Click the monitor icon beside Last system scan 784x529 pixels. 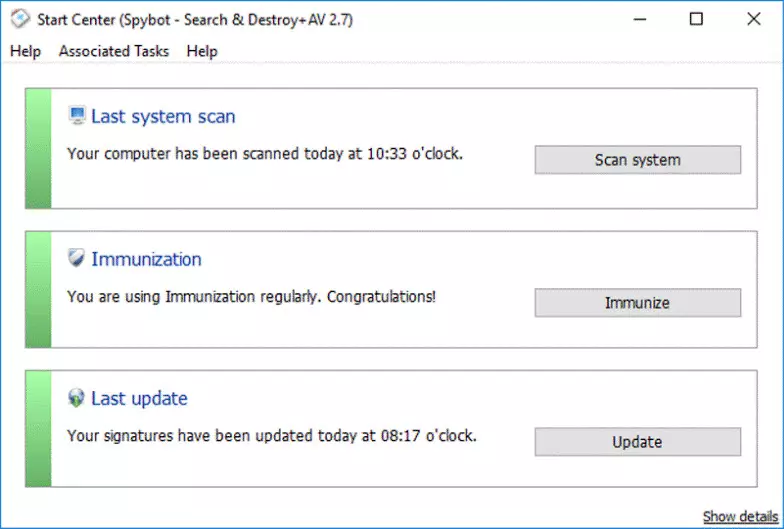[77, 116]
